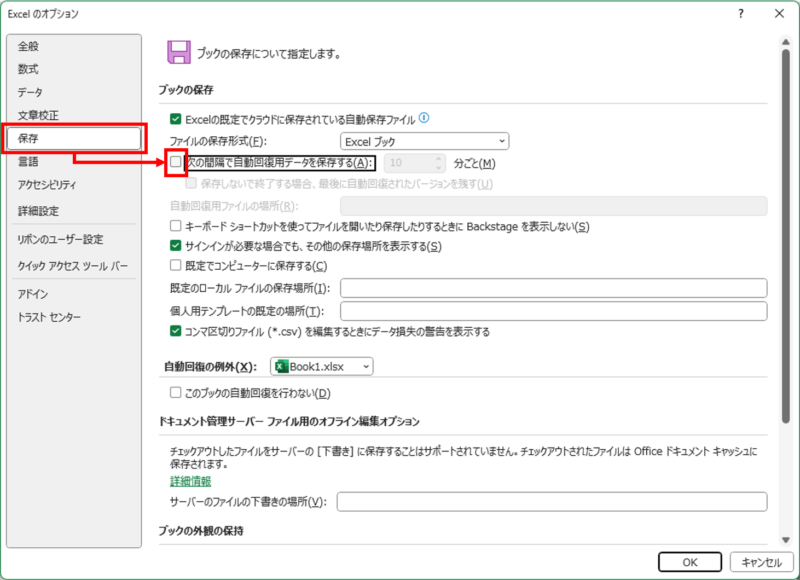Click the Excel file icon in Book1.xlsx dropdown
800x580 pixels.
tap(281, 366)
